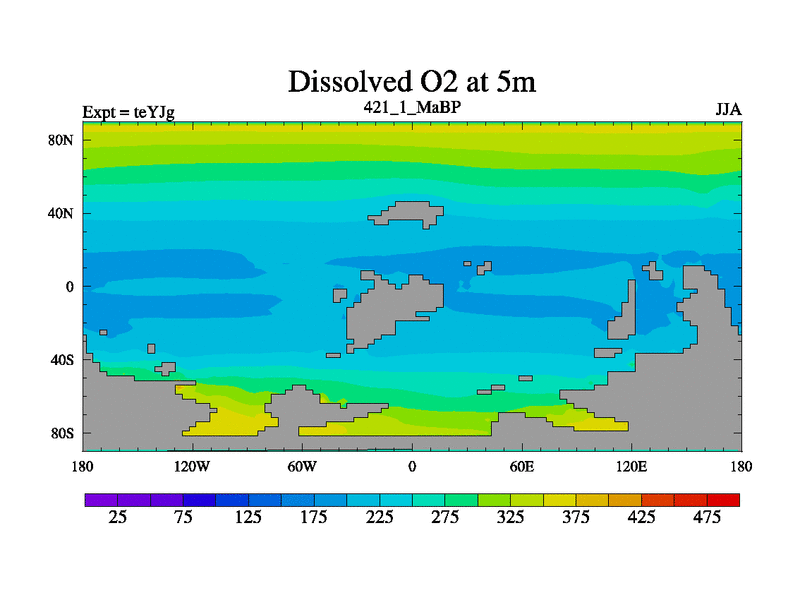Select the 40S latitude tick label

[x=62, y=360]
